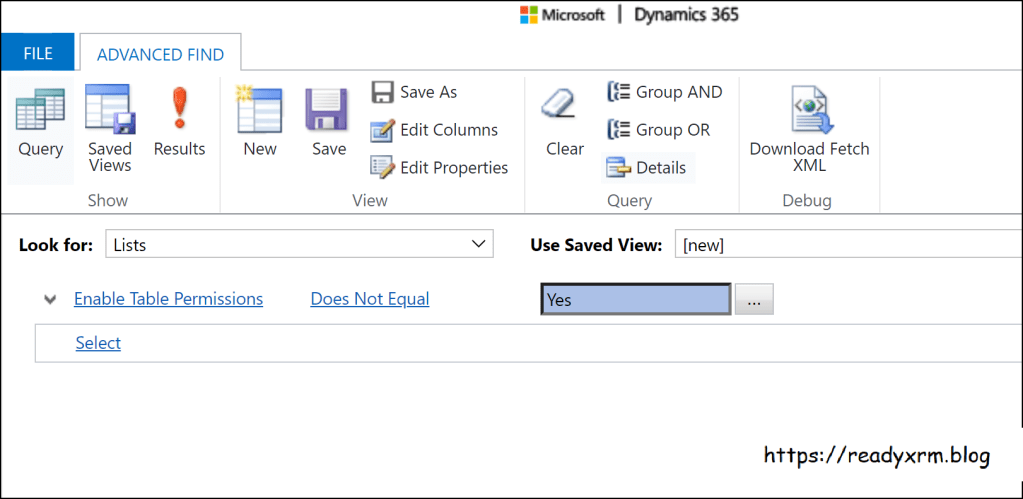Open Edit Columns

pos(435,130)
